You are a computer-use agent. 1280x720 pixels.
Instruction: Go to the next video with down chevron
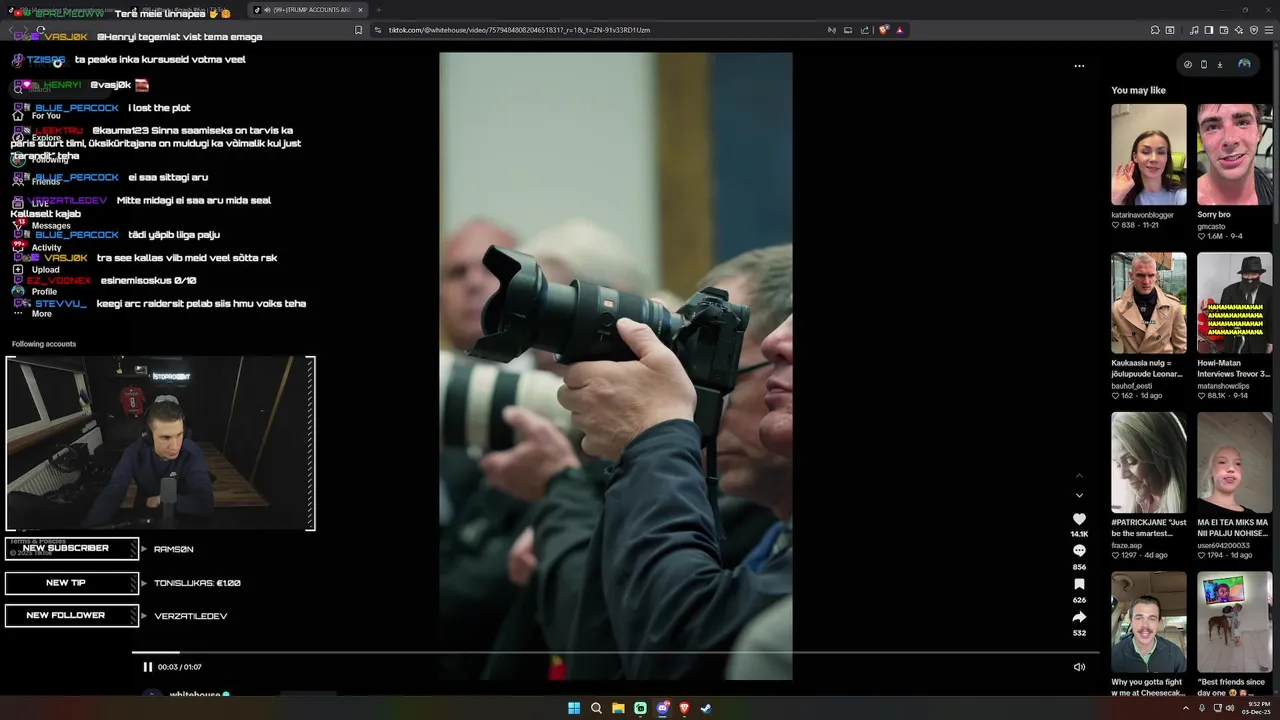pyautogui.click(x=1079, y=495)
